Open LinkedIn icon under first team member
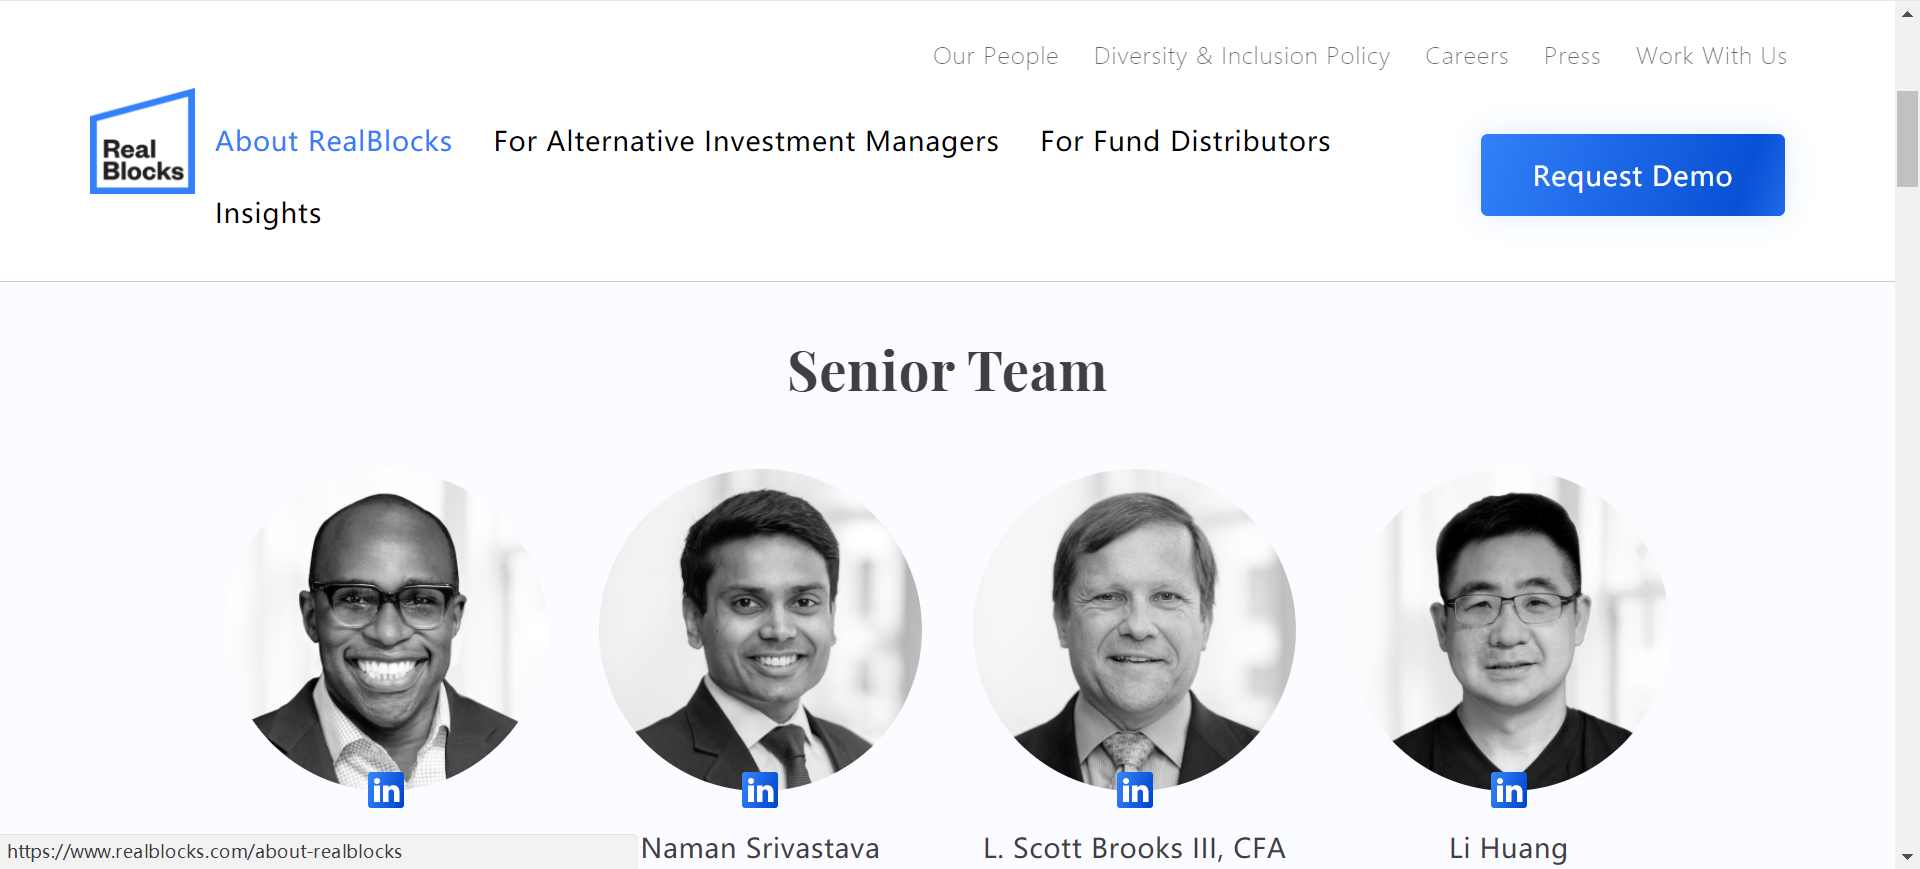The image size is (1920, 869). point(386,790)
